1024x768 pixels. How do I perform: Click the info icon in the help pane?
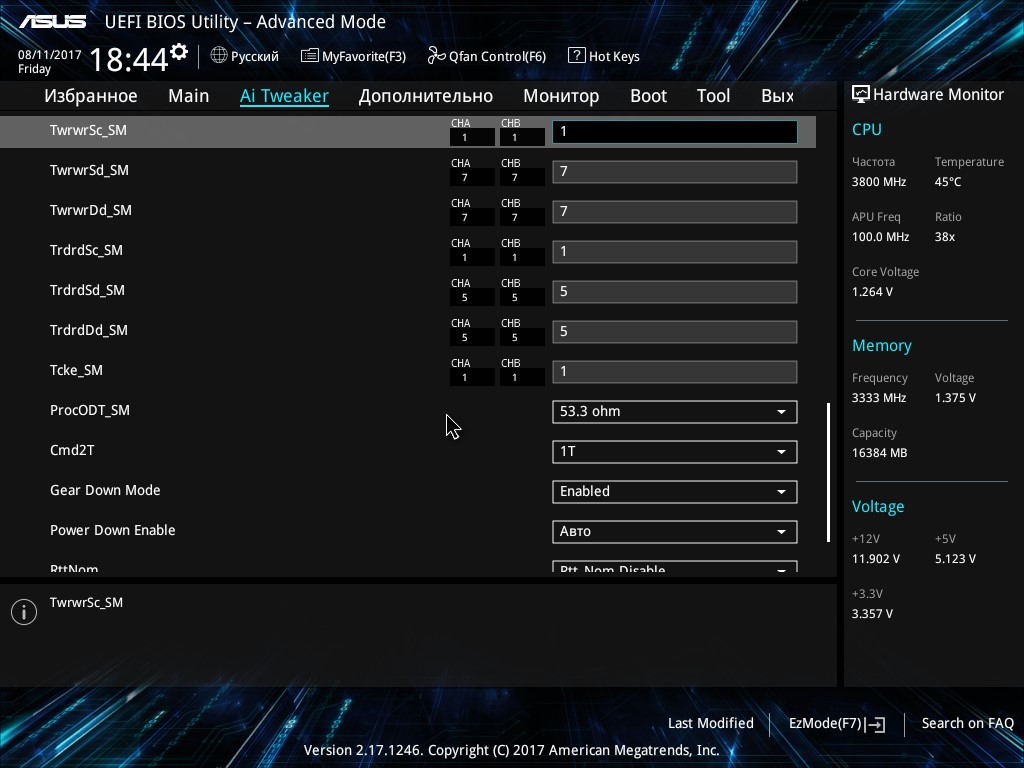click(24, 612)
